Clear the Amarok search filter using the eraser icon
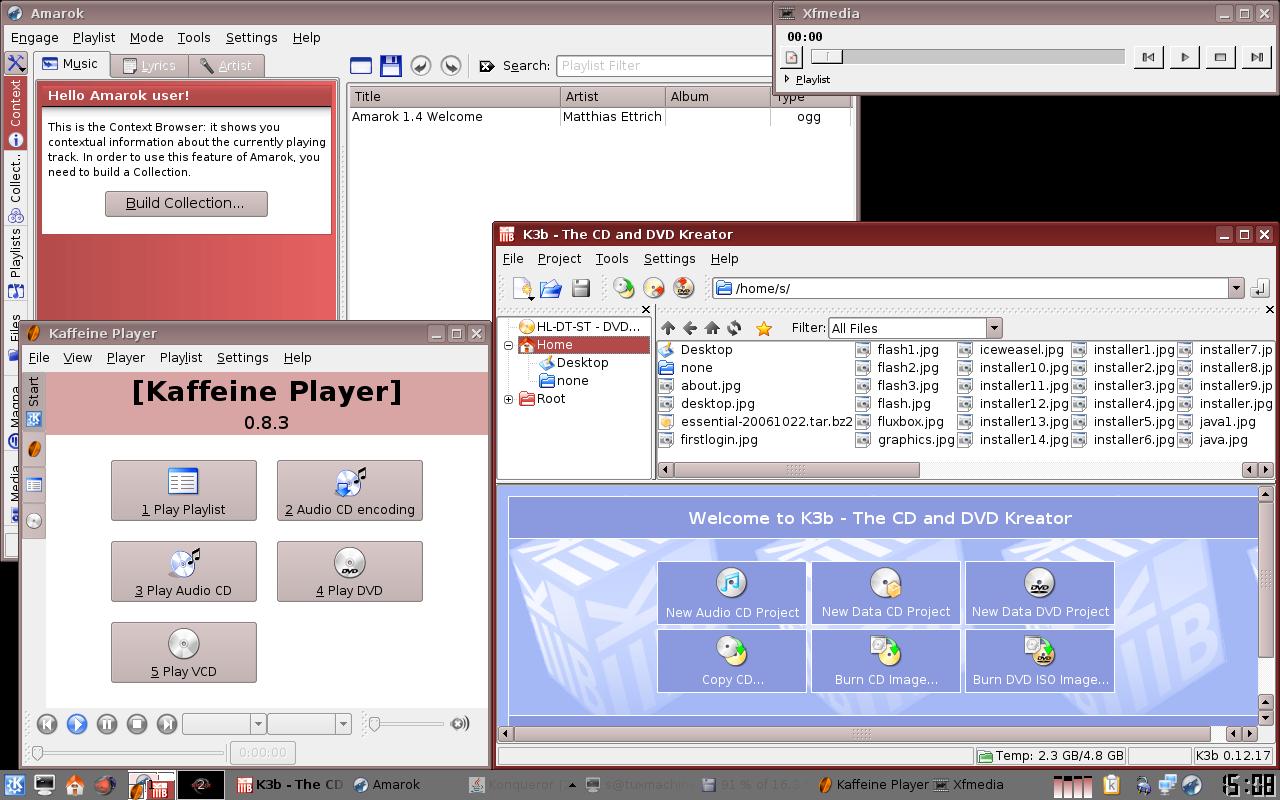The width and height of the screenshot is (1280, 800). point(487,66)
